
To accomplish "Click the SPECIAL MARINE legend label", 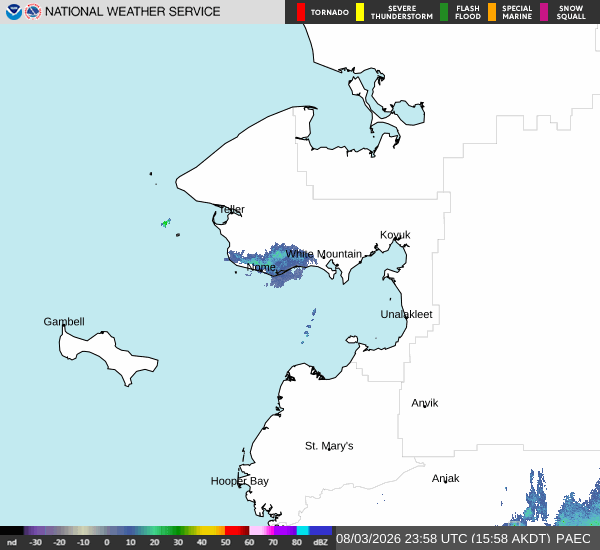I will [x=517, y=12].
